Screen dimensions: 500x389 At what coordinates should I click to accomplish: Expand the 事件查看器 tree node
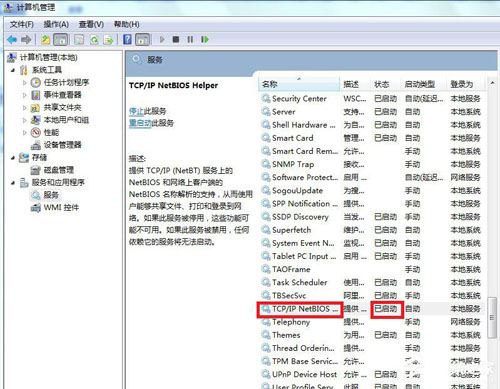coord(24,95)
